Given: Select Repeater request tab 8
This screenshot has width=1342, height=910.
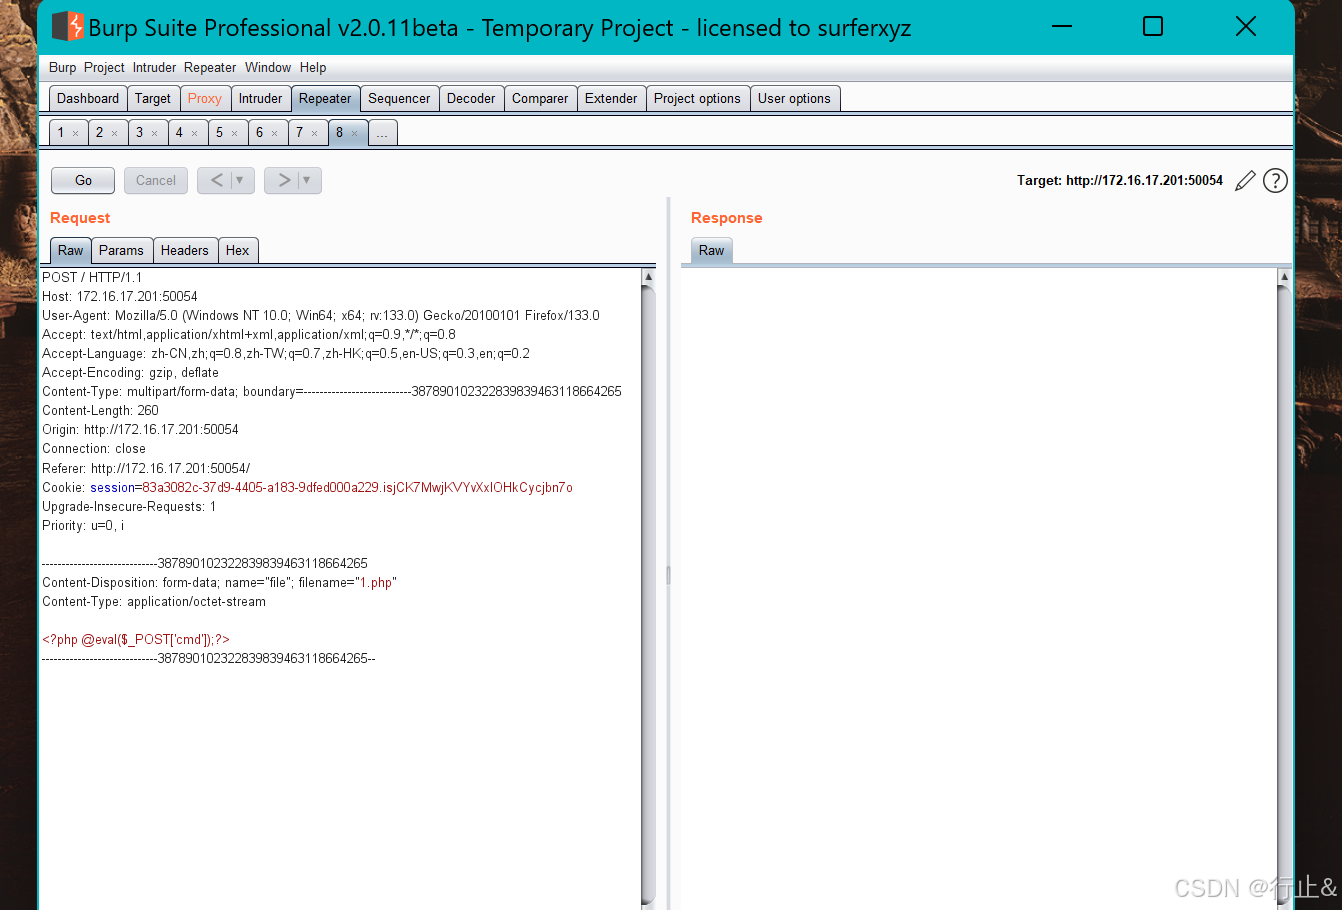Looking at the screenshot, I should [x=340, y=133].
